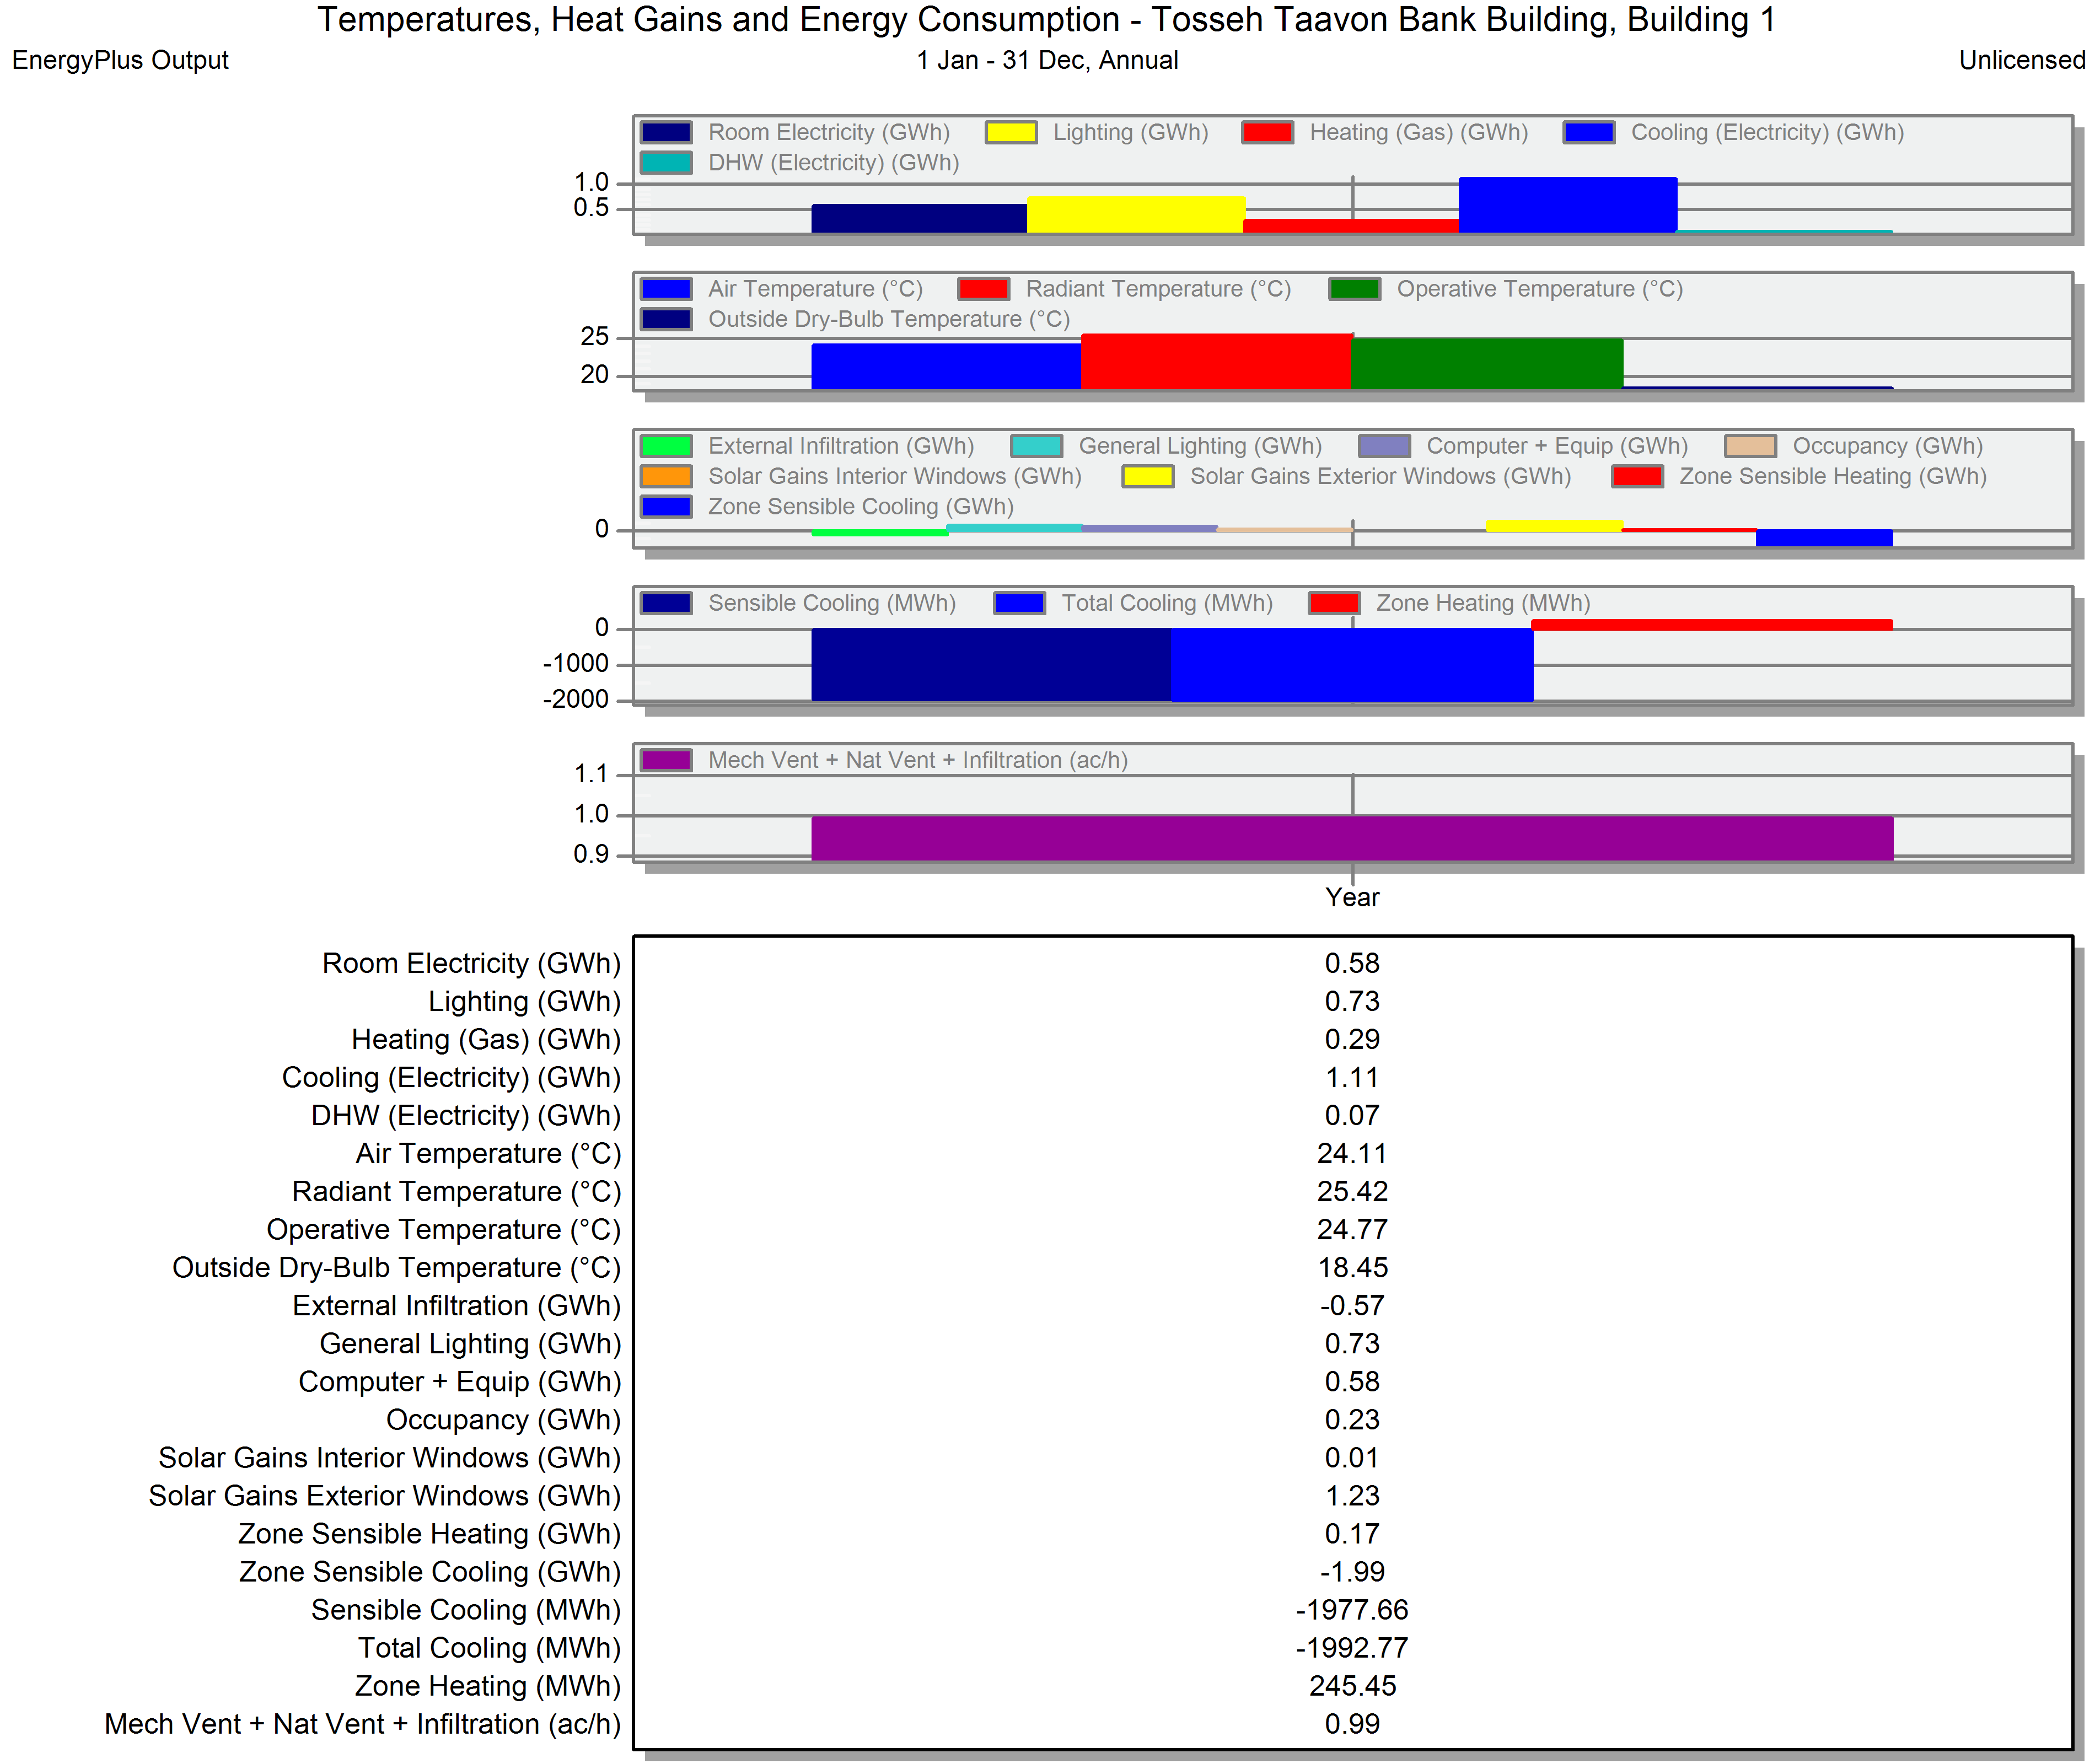Click the Total Cooling (MWh) legend swatch

1020,603
